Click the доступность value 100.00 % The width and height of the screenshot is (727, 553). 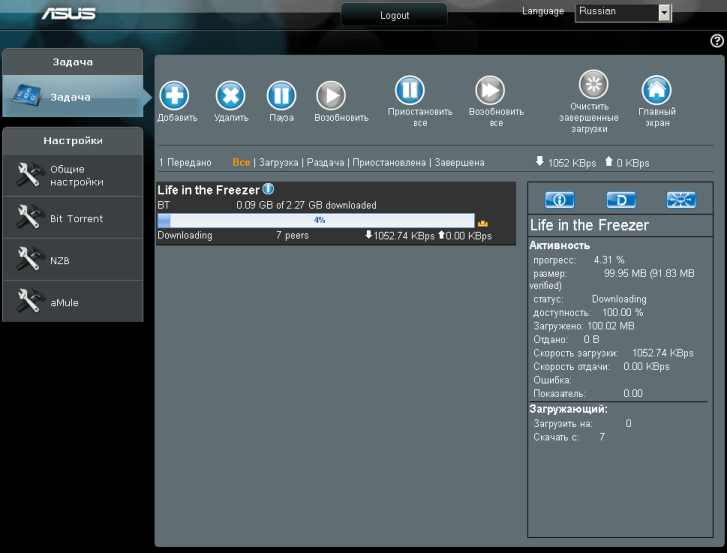click(x=622, y=312)
